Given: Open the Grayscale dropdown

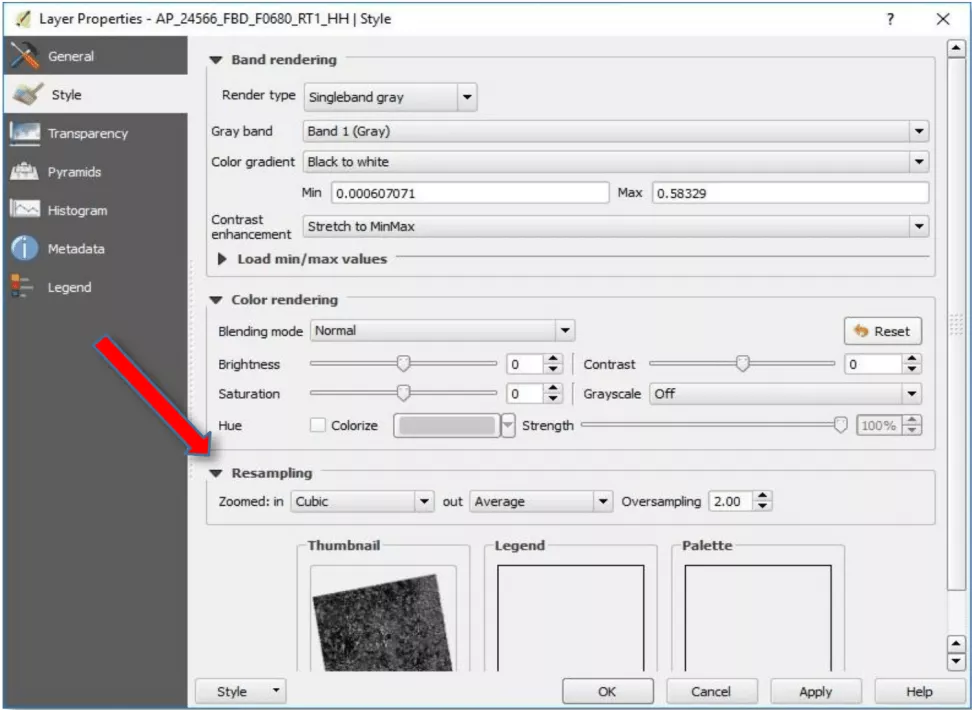Looking at the screenshot, I should (x=785, y=394).
